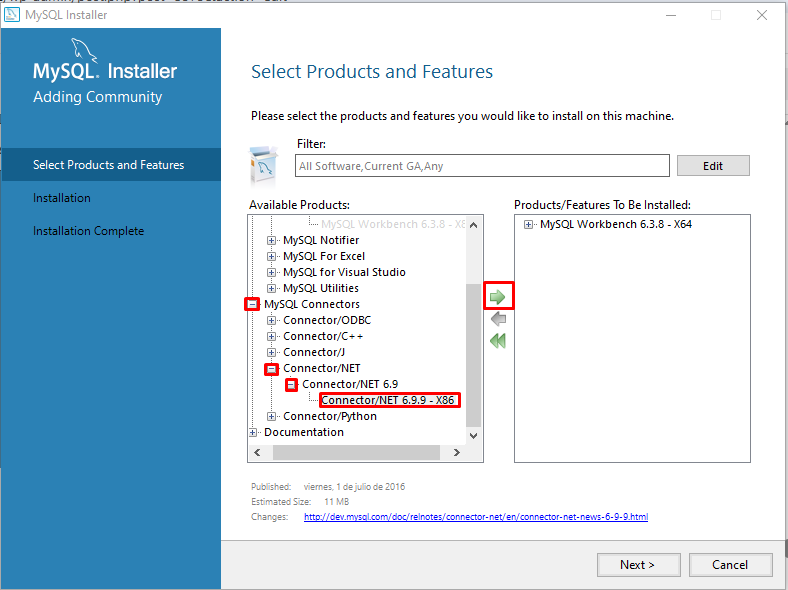Click horizontal scrollbar thumb in Available Products
The image size is (788, 590).
(356, 452)
